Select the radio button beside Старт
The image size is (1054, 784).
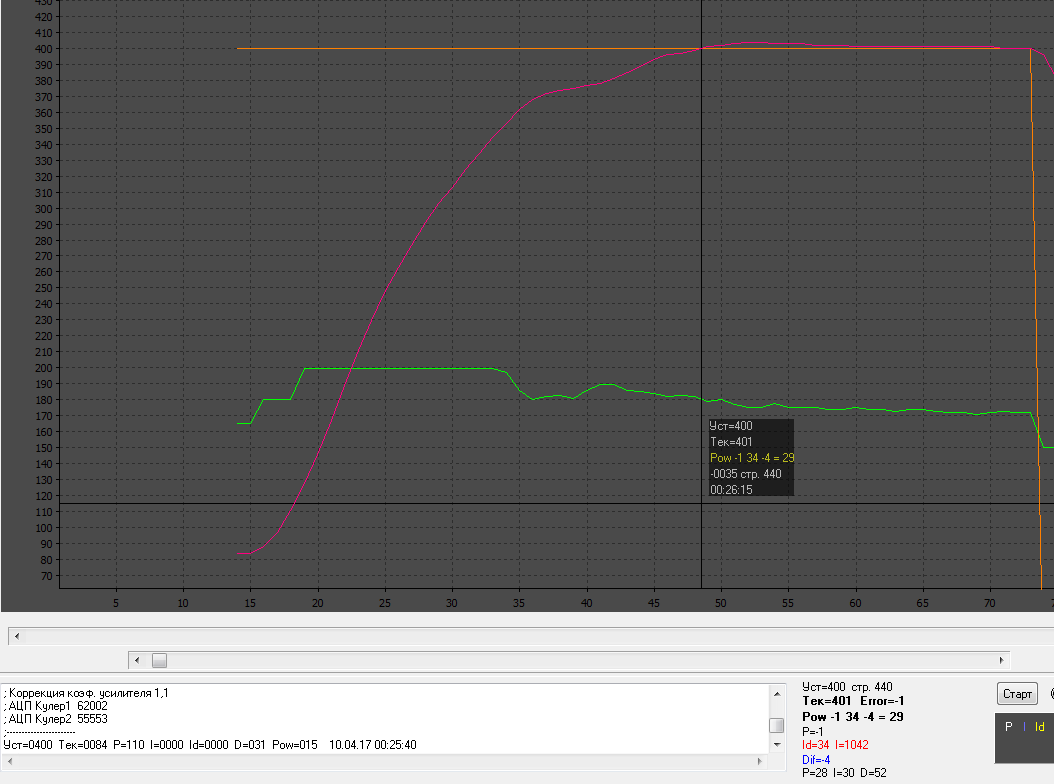[x=1052, y=693]
